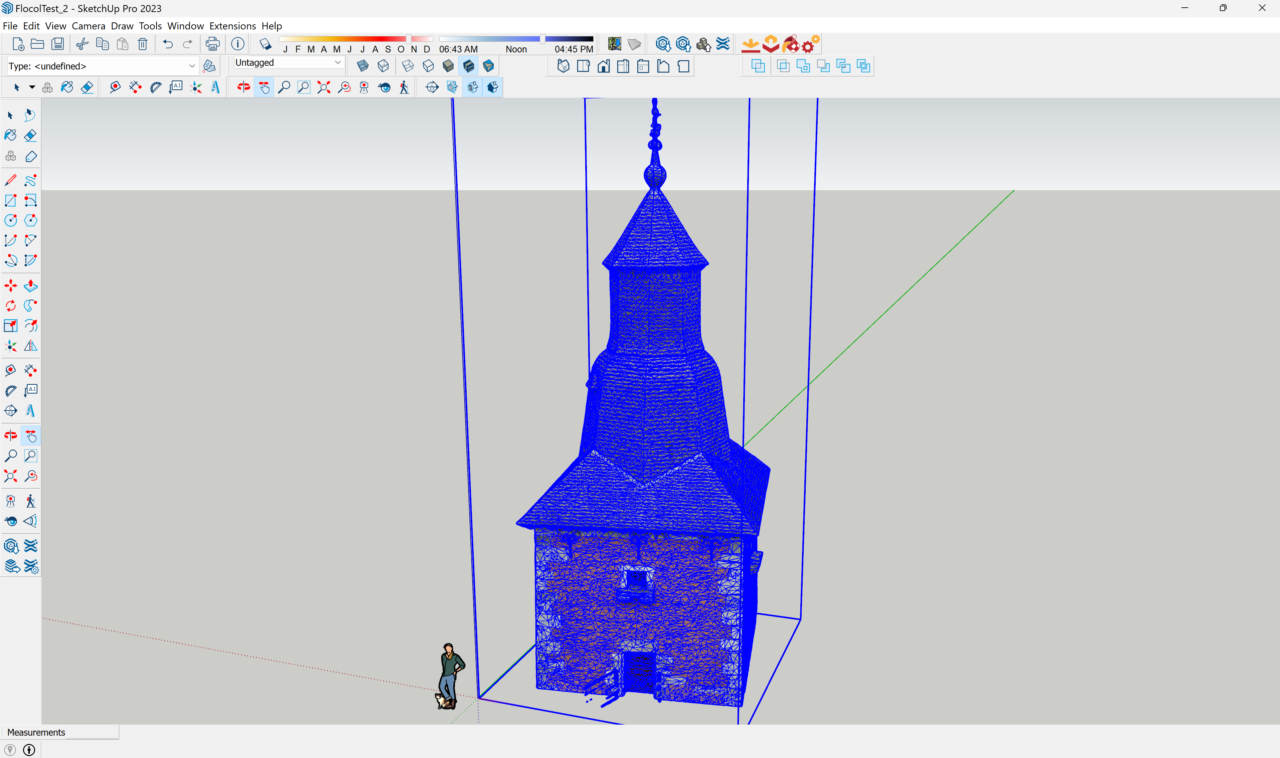Click the New file button
The height and width of the screenshot is (758, 1280).
click(x=18, y=44)
